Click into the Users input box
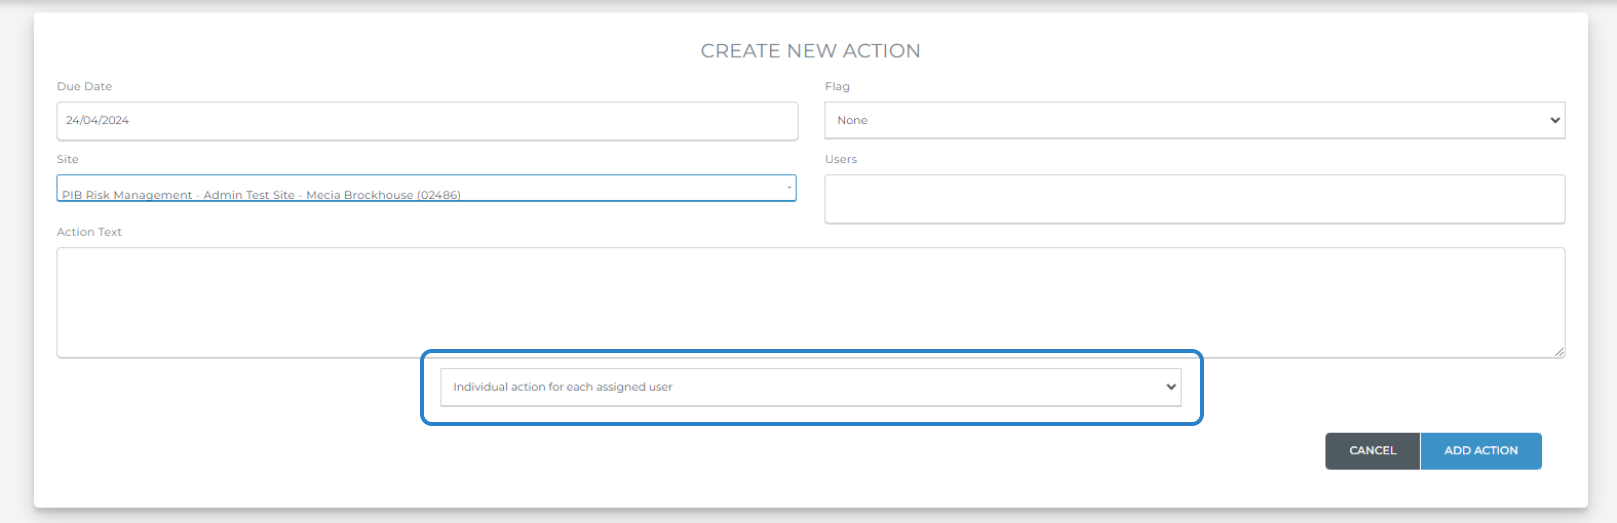The image size is (1617, 523). pyautogui.click(x=1194, y=199)
